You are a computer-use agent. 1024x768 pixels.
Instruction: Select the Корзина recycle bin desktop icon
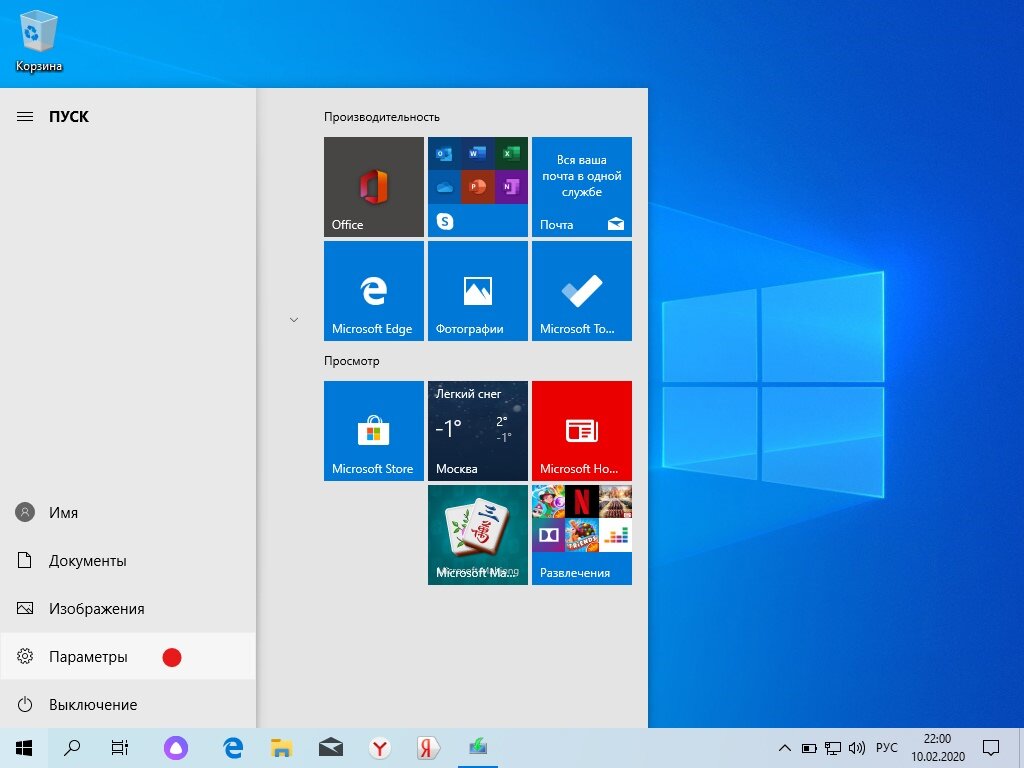[x=39, y=40]
